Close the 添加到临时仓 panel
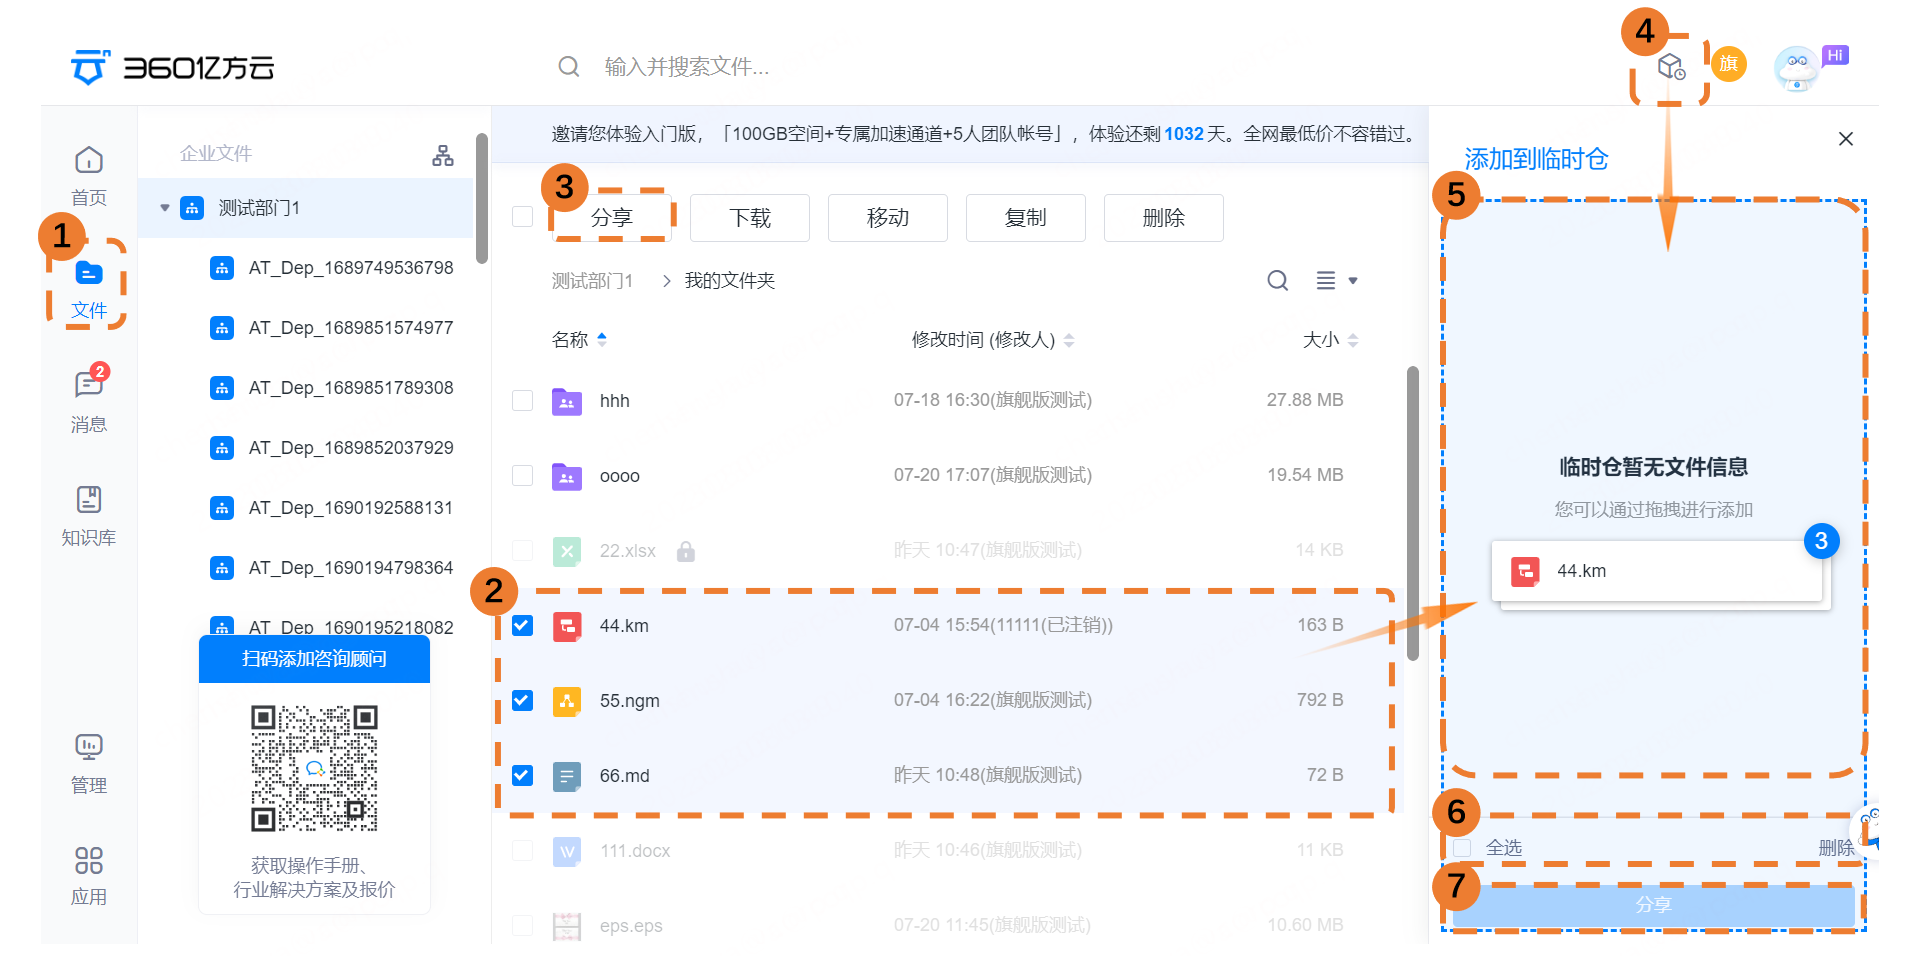1920x956 pixels. click(1846, 139)
